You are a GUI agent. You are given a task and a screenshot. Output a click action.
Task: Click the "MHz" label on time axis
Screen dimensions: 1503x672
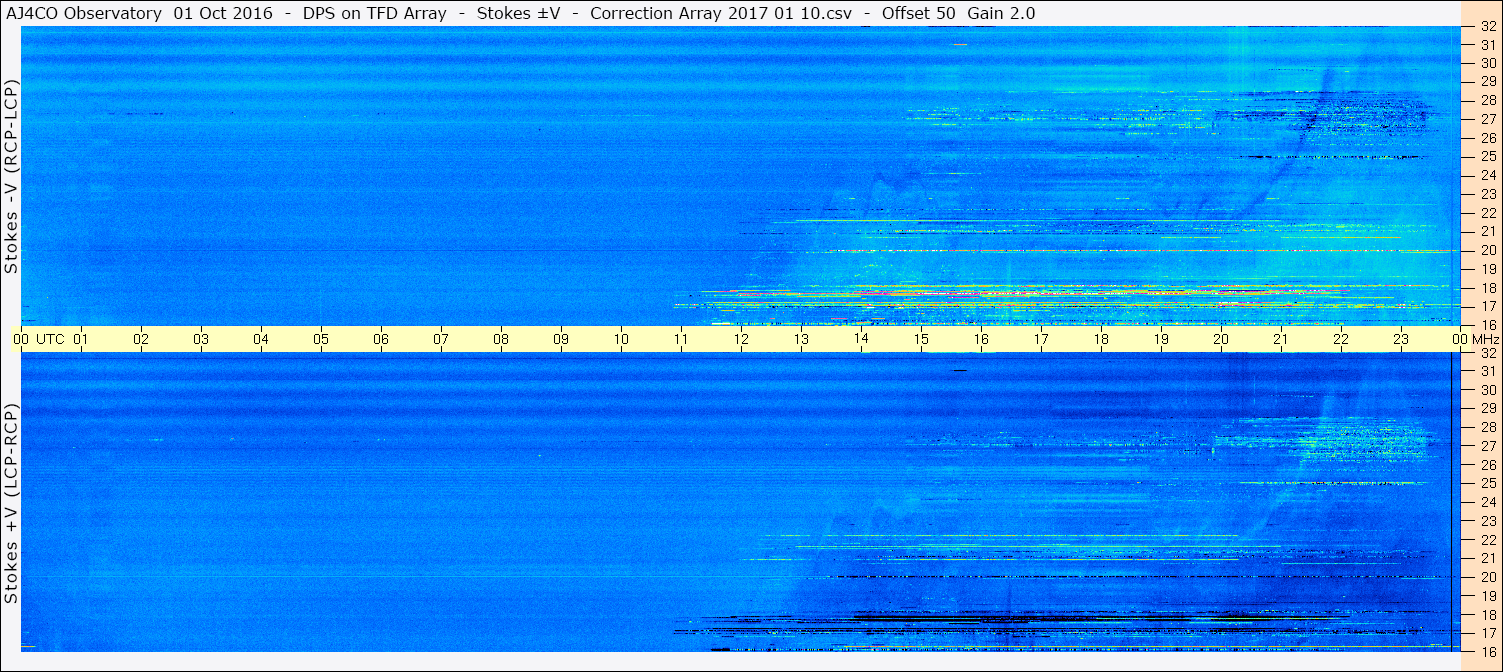(1486, 339)
